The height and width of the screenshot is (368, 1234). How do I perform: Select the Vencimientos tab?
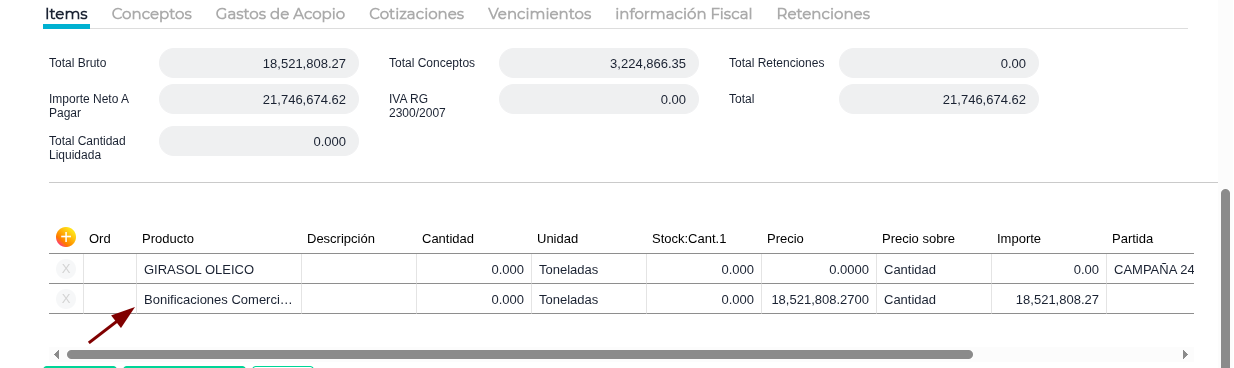tap(539, 14)
